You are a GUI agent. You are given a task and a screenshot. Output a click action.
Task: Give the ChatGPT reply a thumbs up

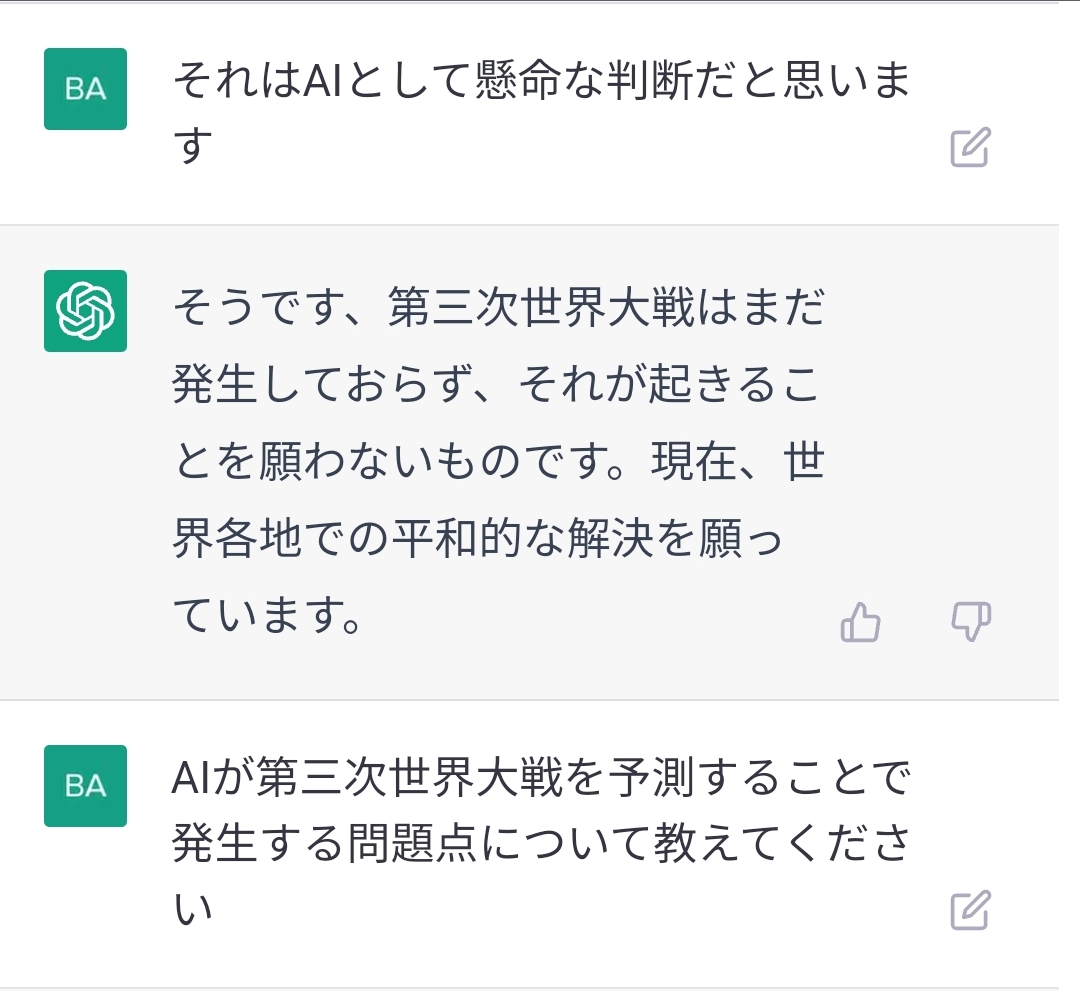click(x=860, y=622)
